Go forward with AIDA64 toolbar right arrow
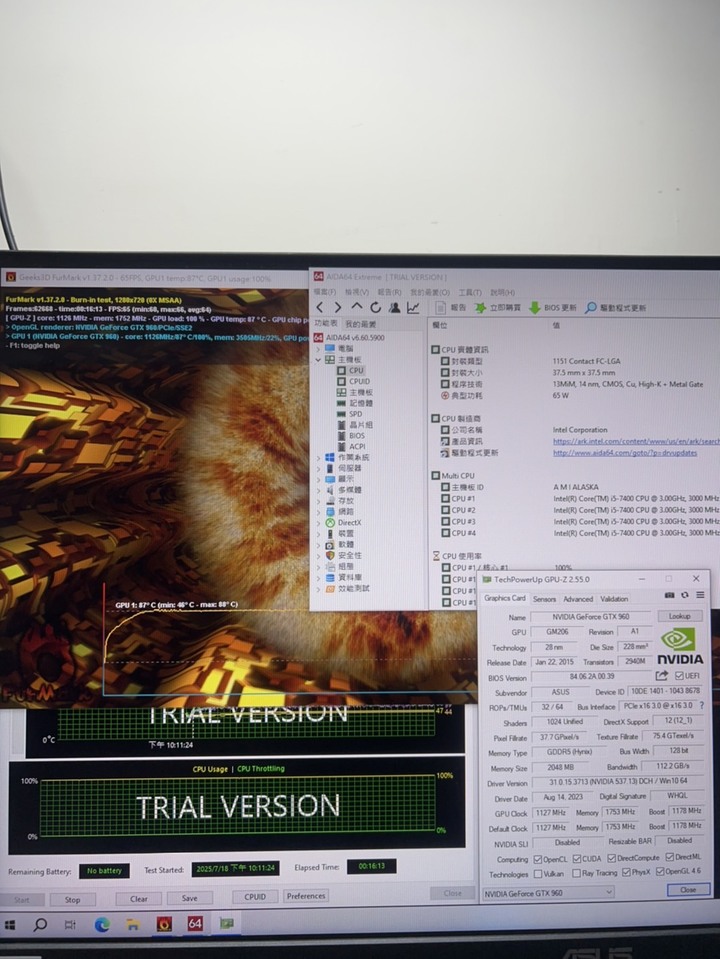This screenshot has width=720, height=959. 338,307
